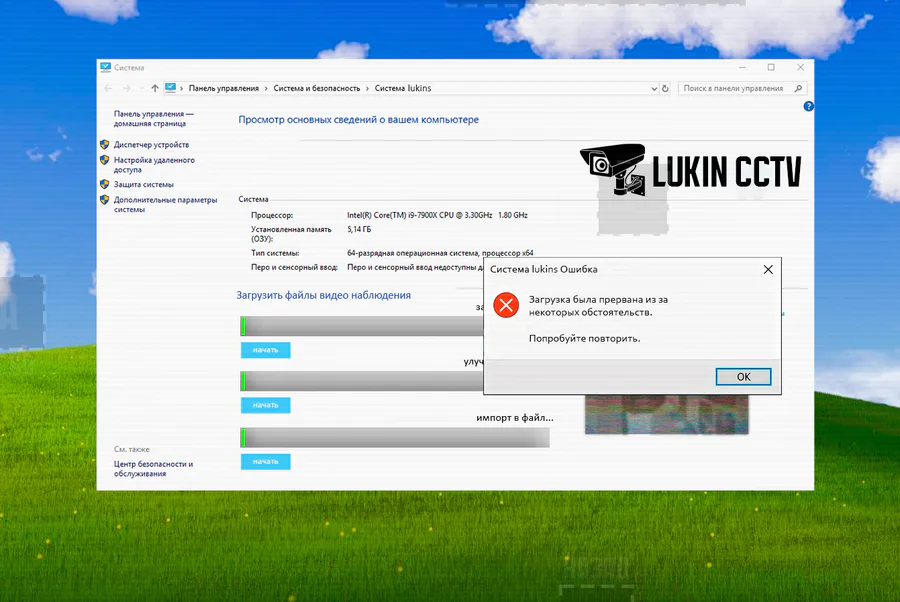900x602 pixels.
Task: Open Панель управления — домашняя страница link
Action: point(153,118)
